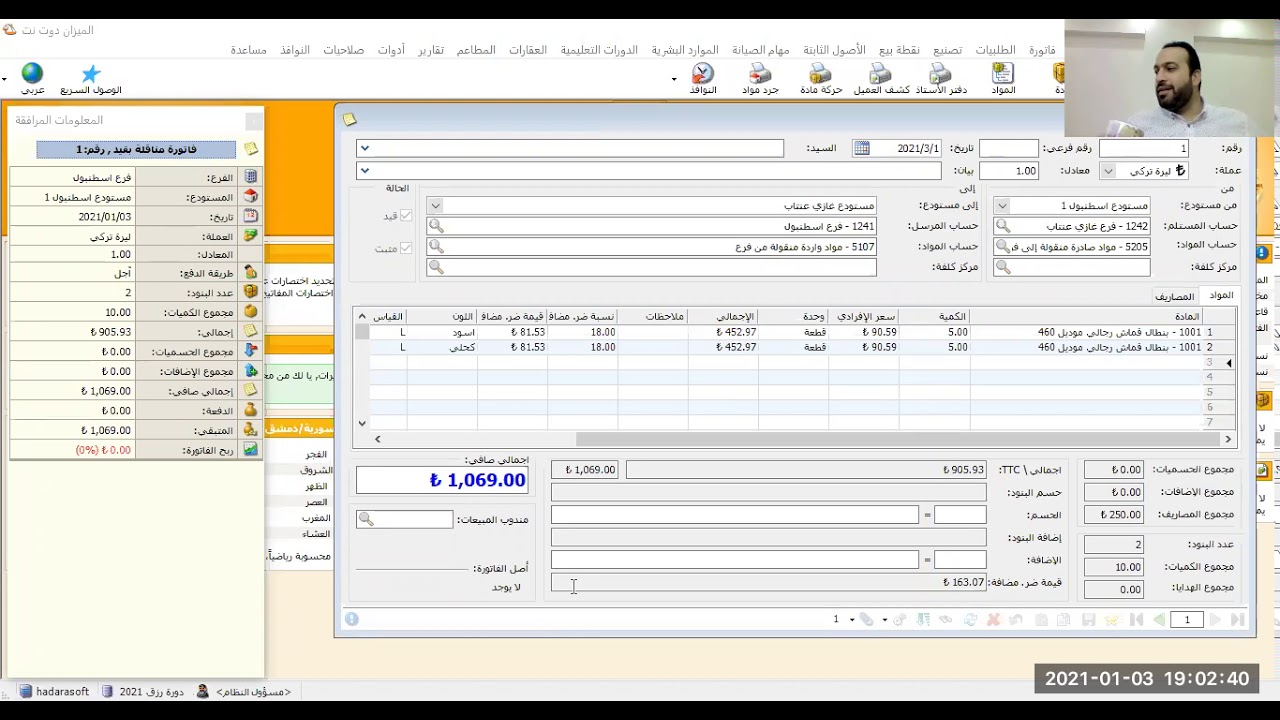The width and height of the screenshot is (1280, 720).
Task: Click hadarasoft item in status bar
Action: [x=55, y=691]
